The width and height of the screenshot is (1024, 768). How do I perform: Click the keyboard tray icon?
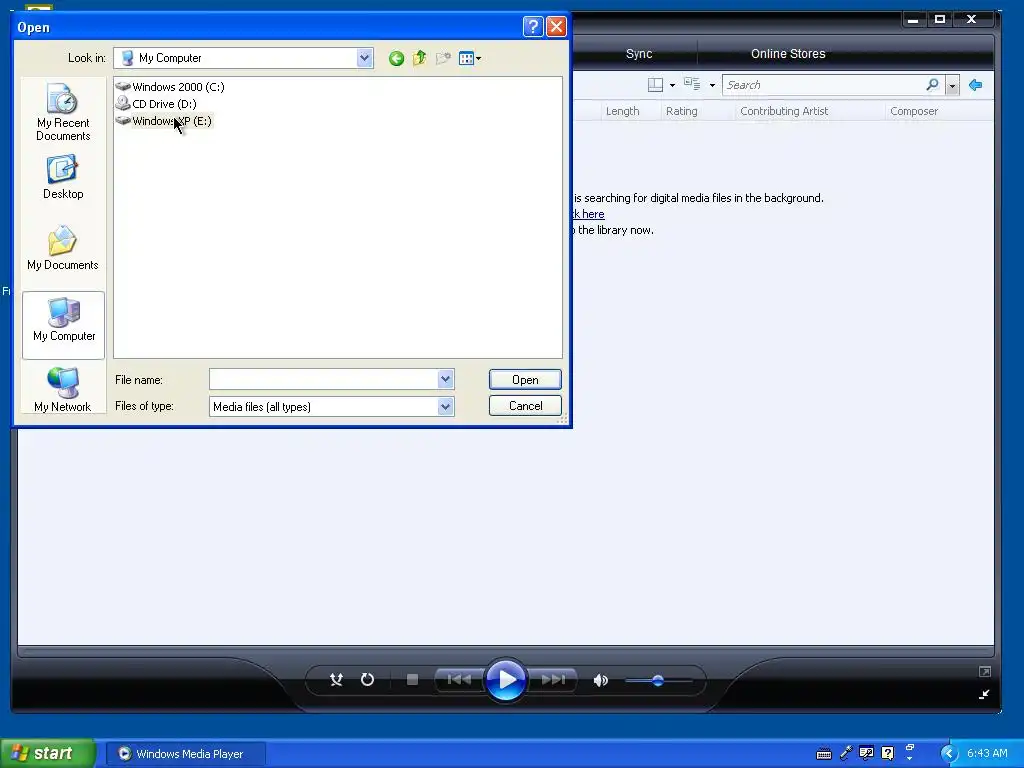(824, 754)
